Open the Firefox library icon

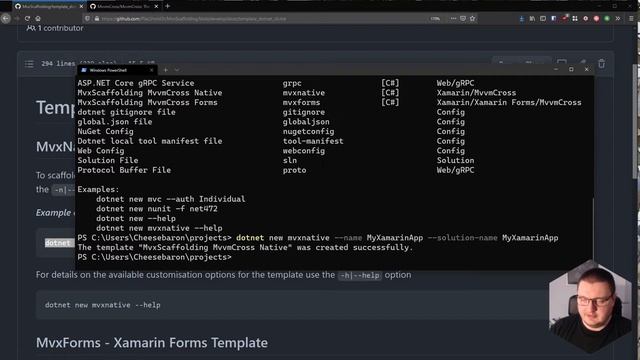pos(532,19)
